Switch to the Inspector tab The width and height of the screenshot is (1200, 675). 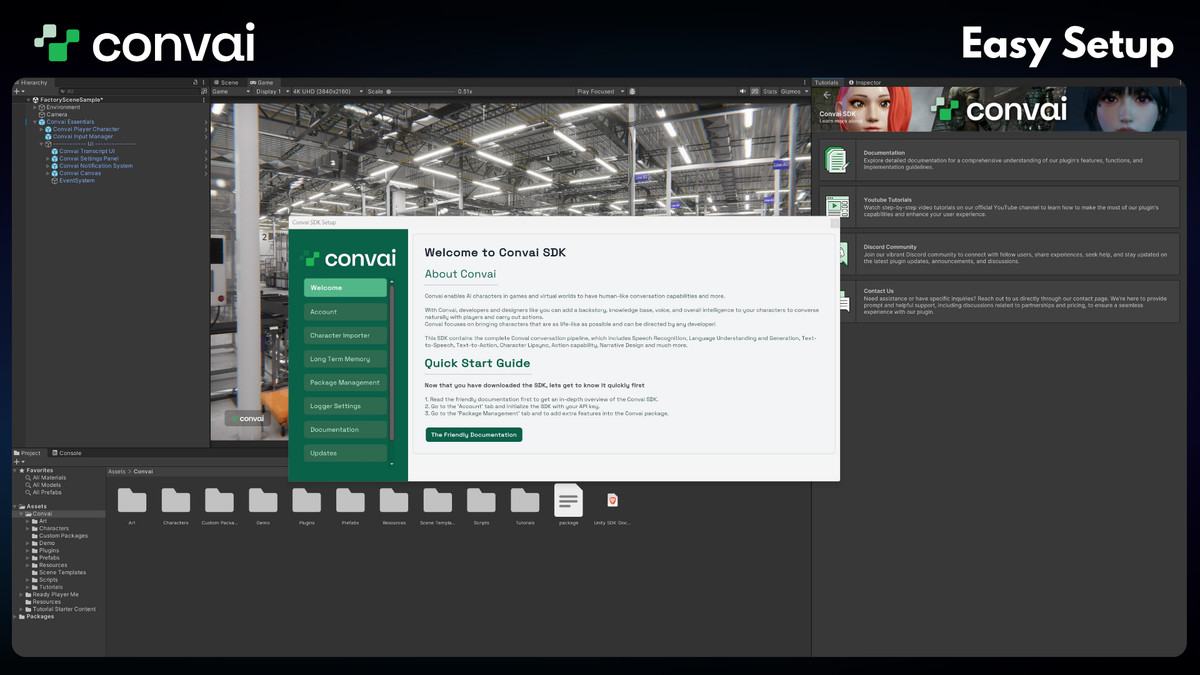pyautogui.click(x=866, y=83)
